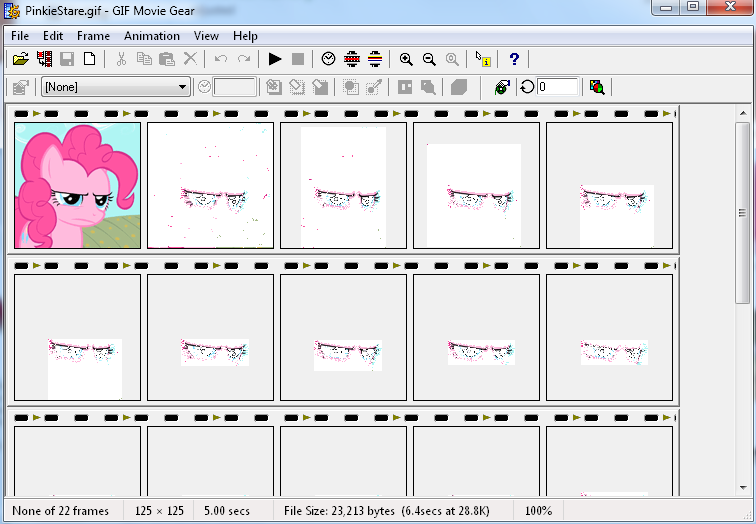756x524 pixels.
Task: Click the Copy icon
Action: 144,59
